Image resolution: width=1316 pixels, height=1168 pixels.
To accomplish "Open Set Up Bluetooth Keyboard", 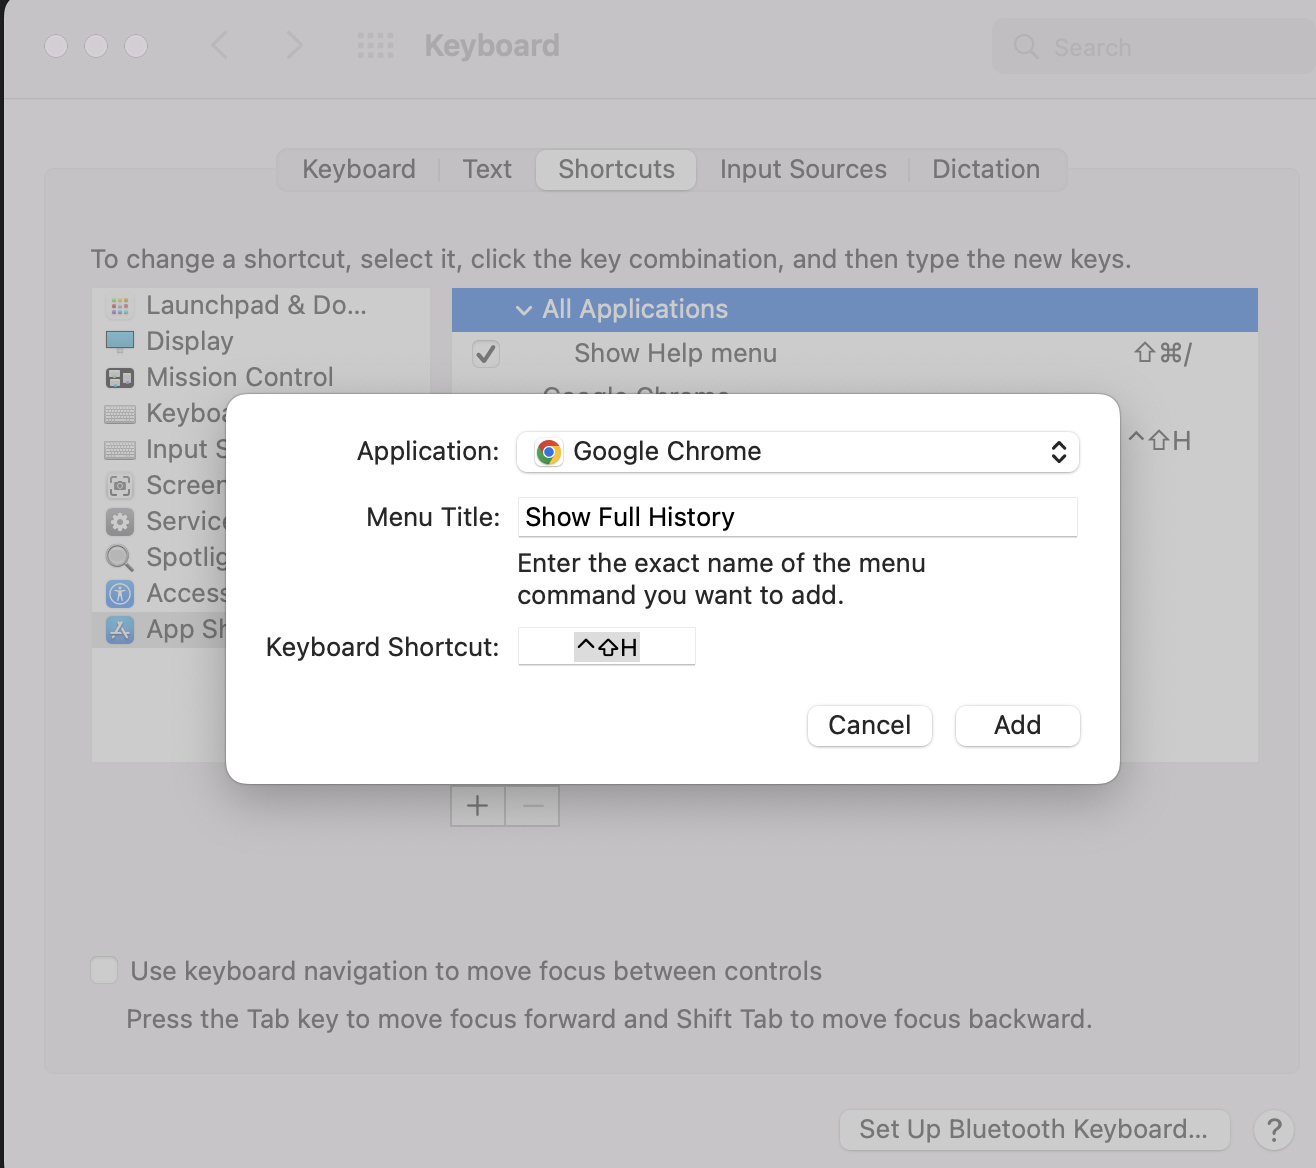I will [1034, 1130].
